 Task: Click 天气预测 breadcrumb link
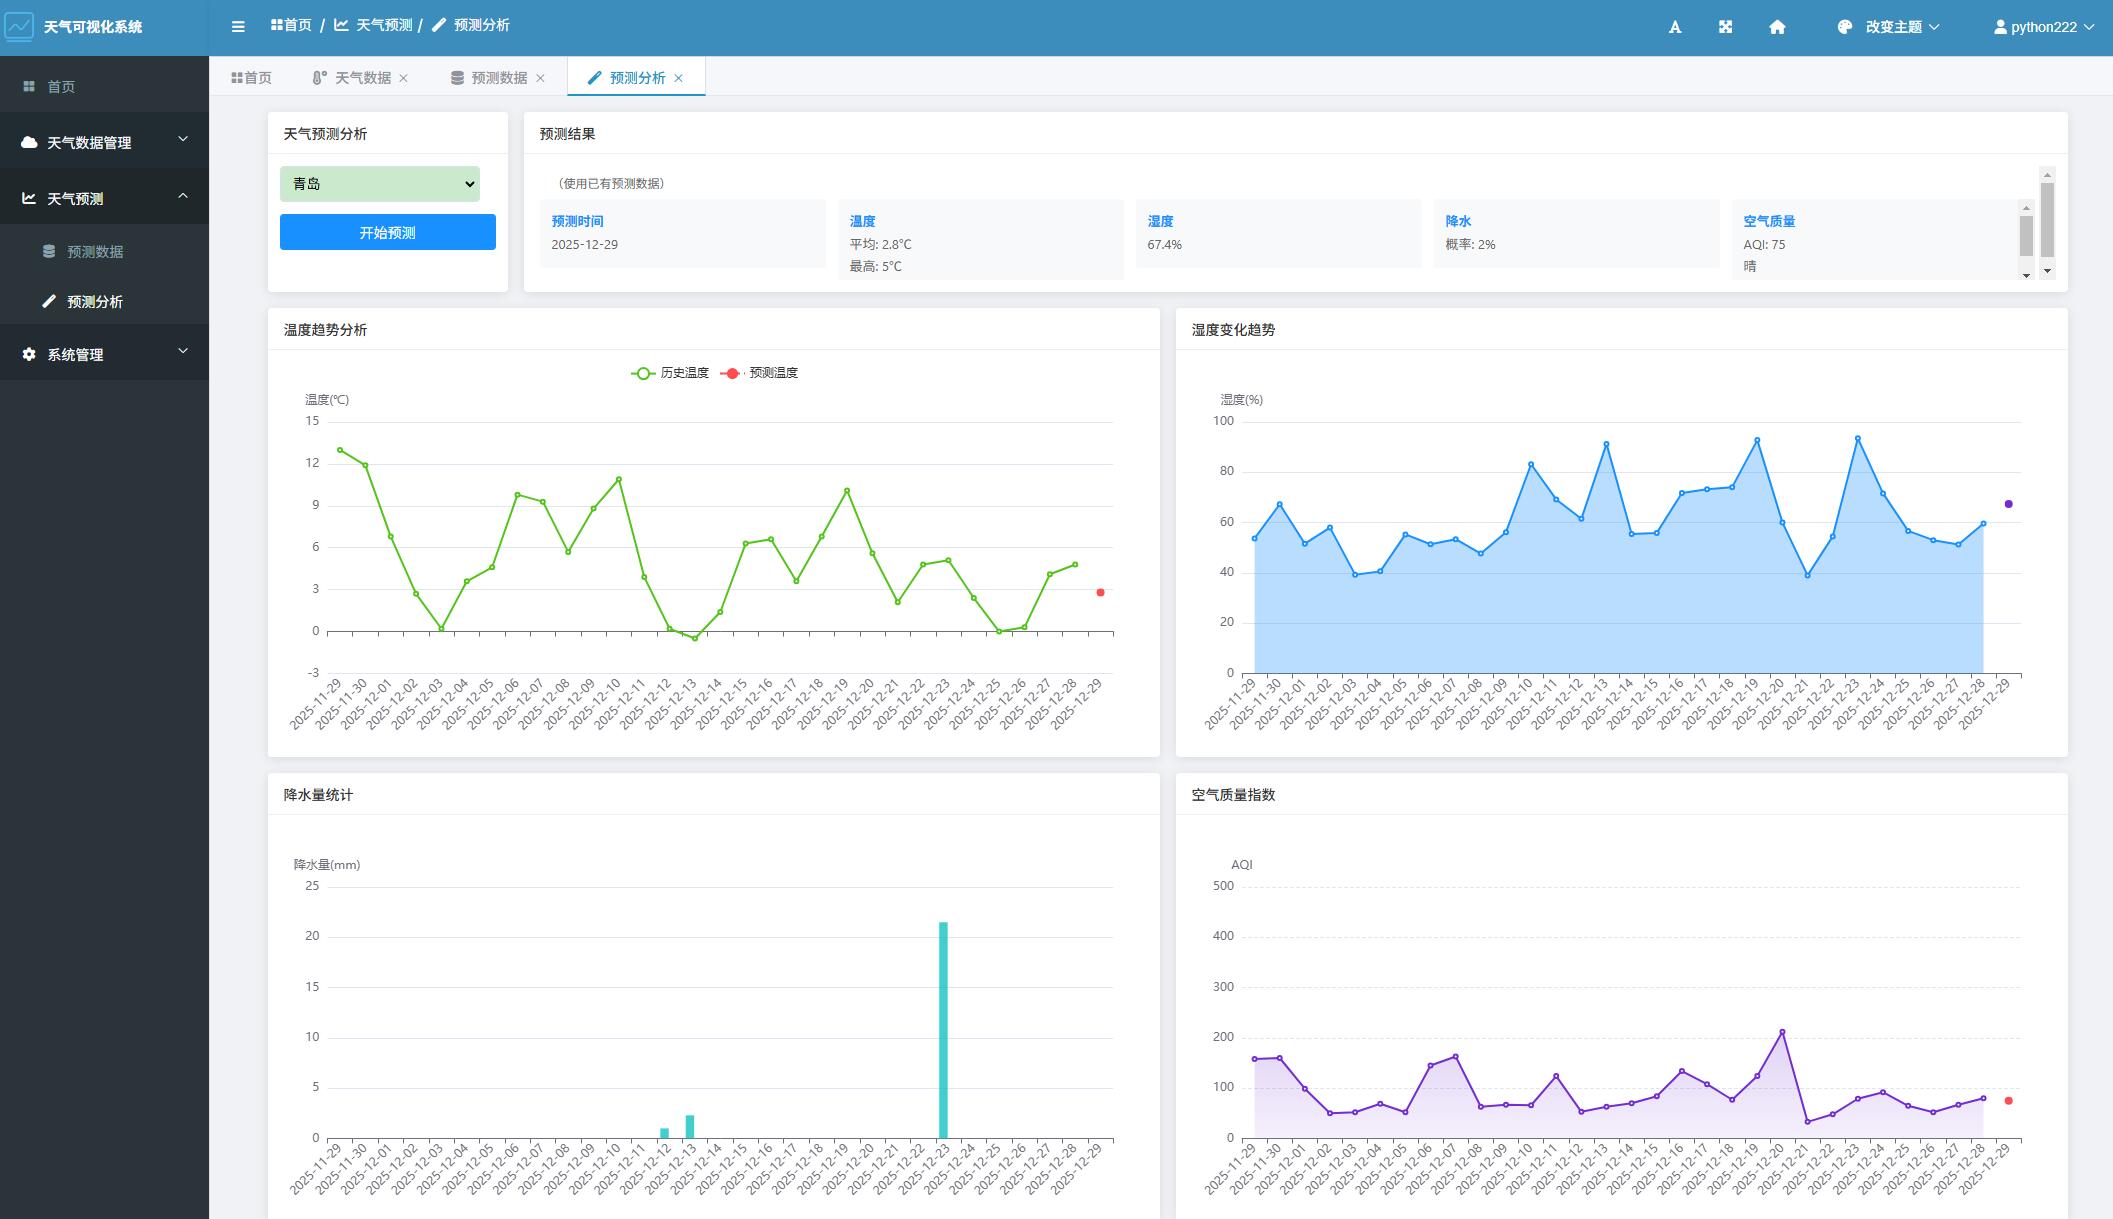pos(383,25)
